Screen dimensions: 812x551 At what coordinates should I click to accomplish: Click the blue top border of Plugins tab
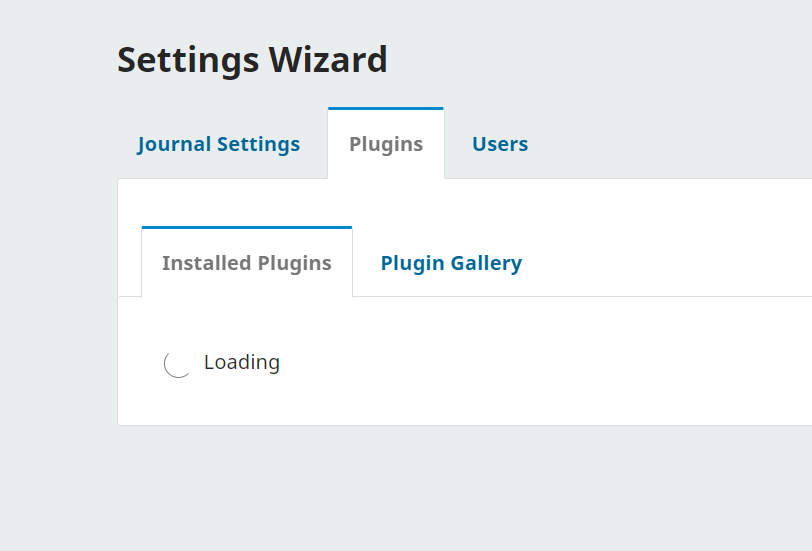tap(386, 108)
